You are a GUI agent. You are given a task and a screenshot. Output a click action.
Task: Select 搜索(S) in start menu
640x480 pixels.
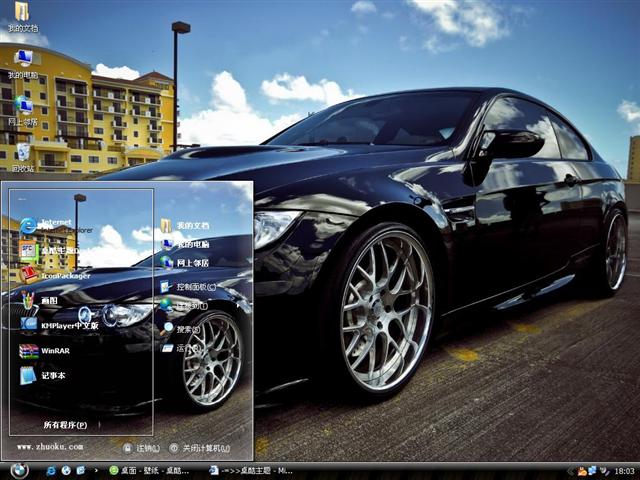coord(181,329)
